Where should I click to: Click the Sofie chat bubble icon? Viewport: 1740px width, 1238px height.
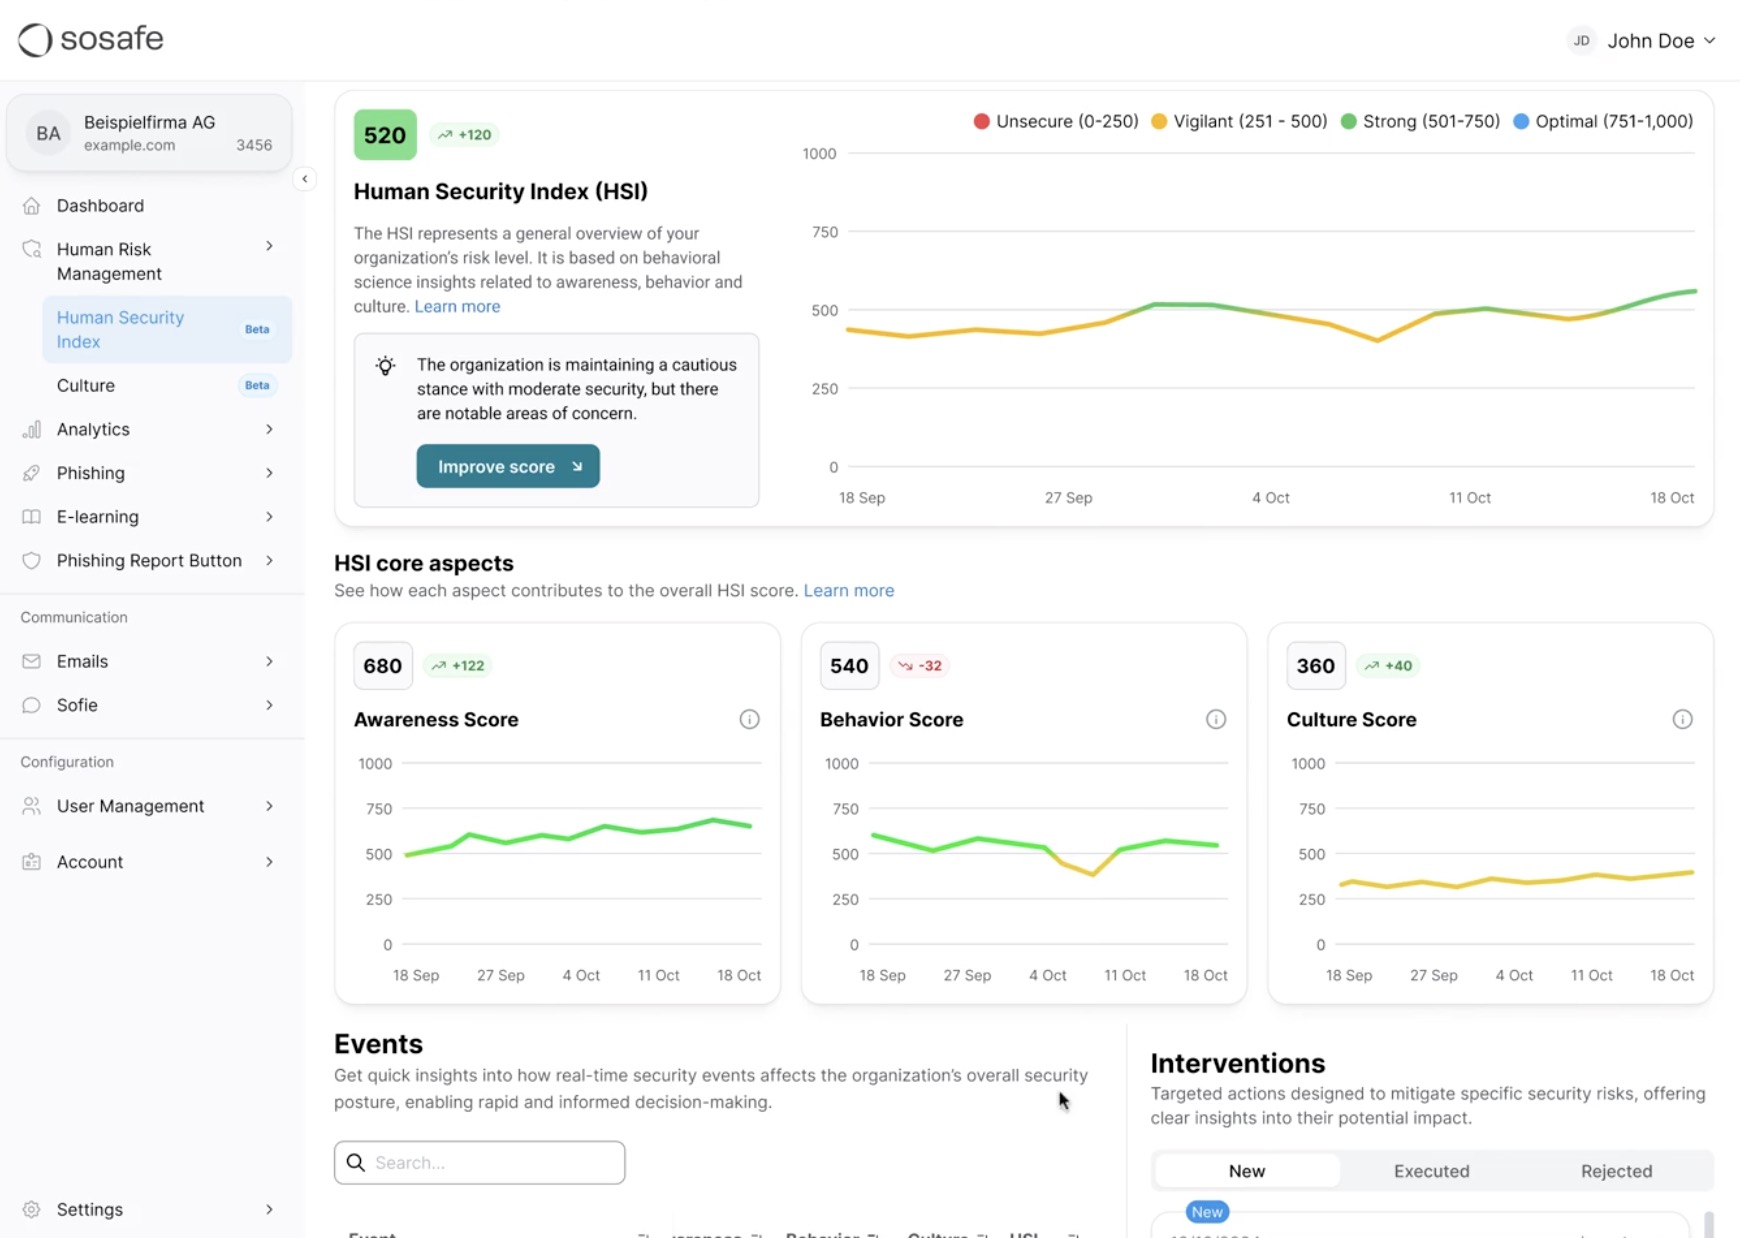click(32, 705)
